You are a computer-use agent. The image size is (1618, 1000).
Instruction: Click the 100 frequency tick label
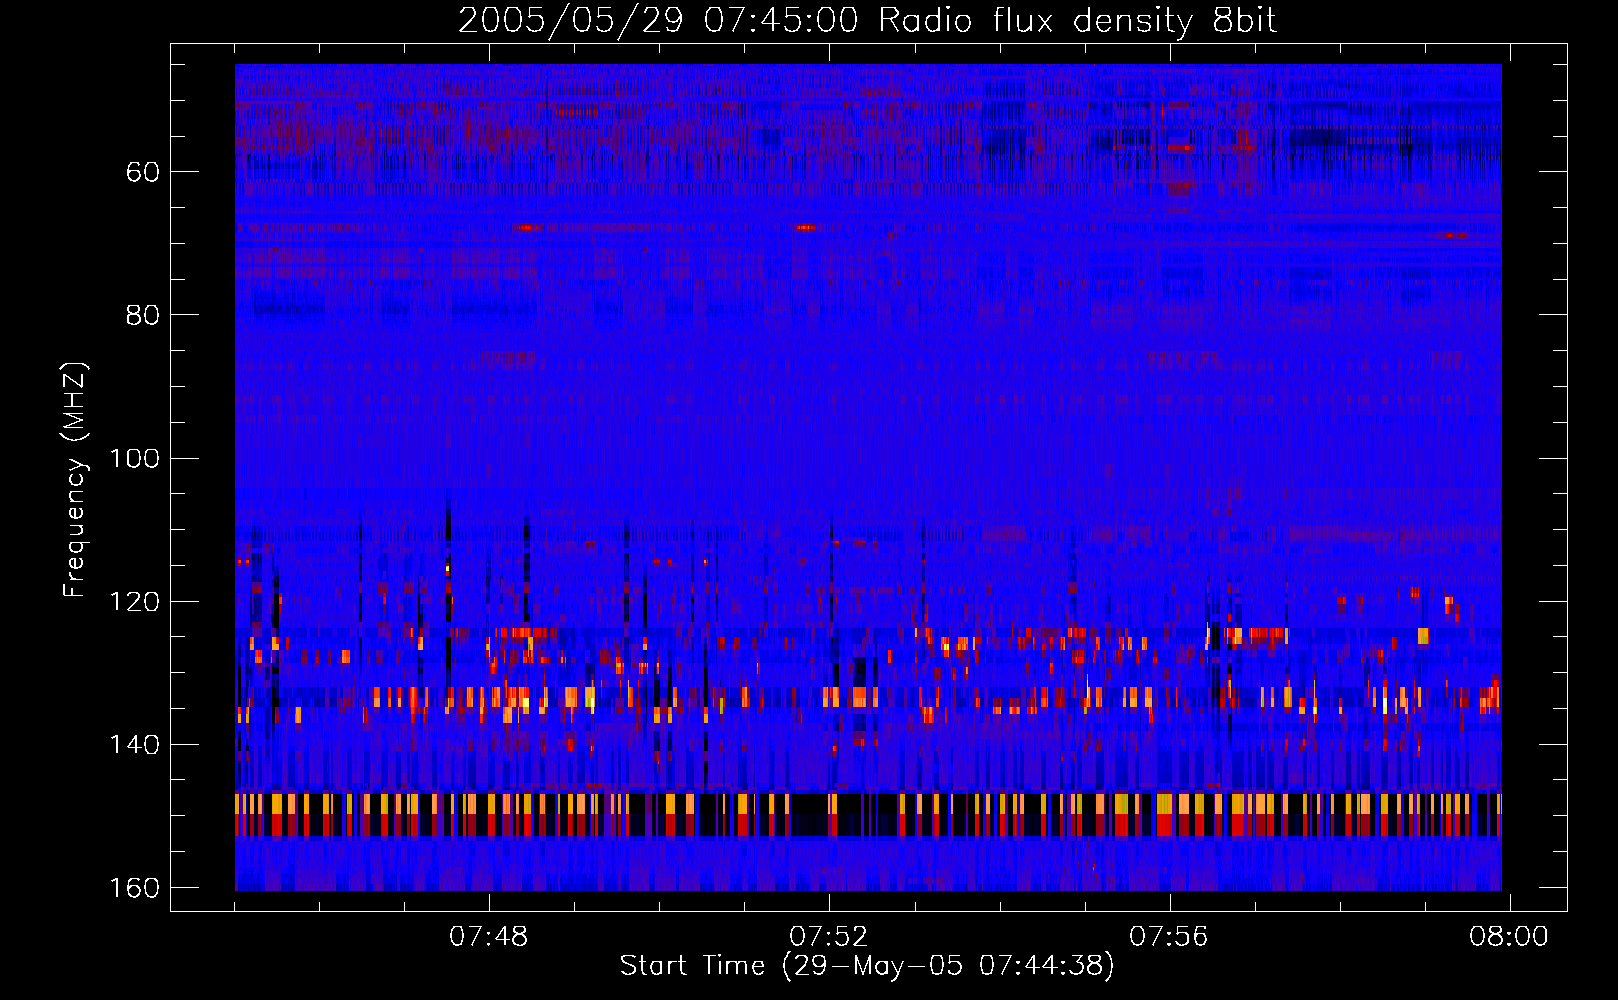[135, 458]
